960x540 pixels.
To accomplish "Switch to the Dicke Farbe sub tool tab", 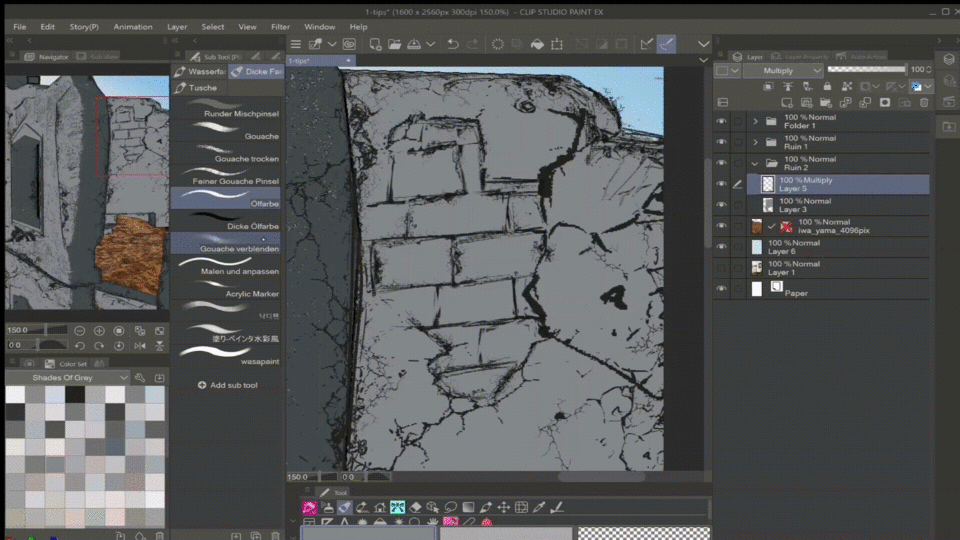I will point(256,72).
